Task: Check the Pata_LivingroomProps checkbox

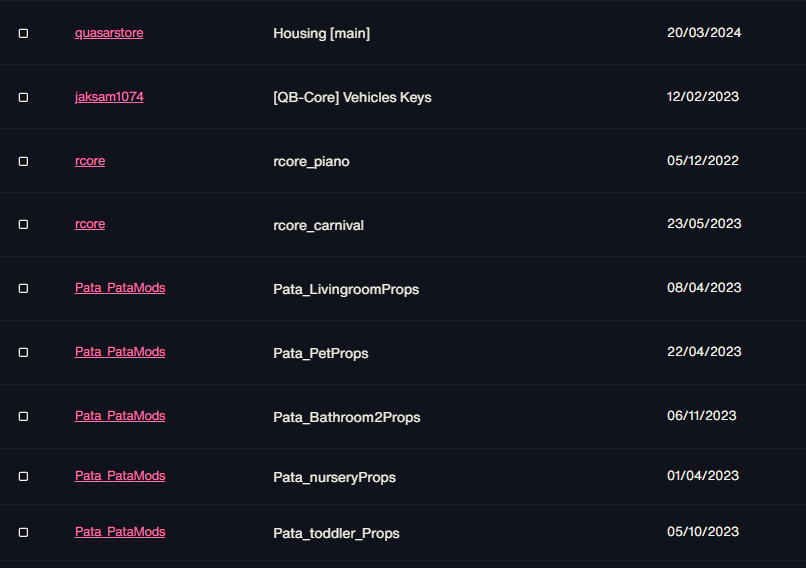Action: click(23, 288)
